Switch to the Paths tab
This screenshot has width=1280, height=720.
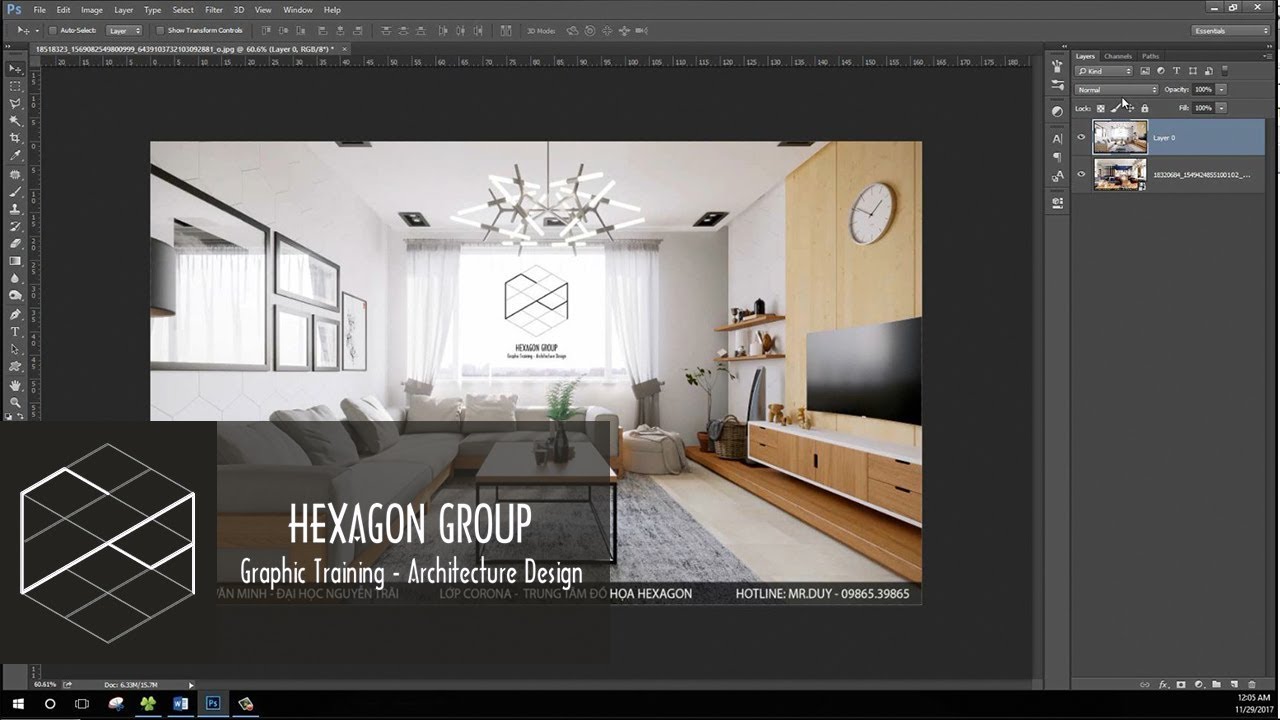[1150, 56]
